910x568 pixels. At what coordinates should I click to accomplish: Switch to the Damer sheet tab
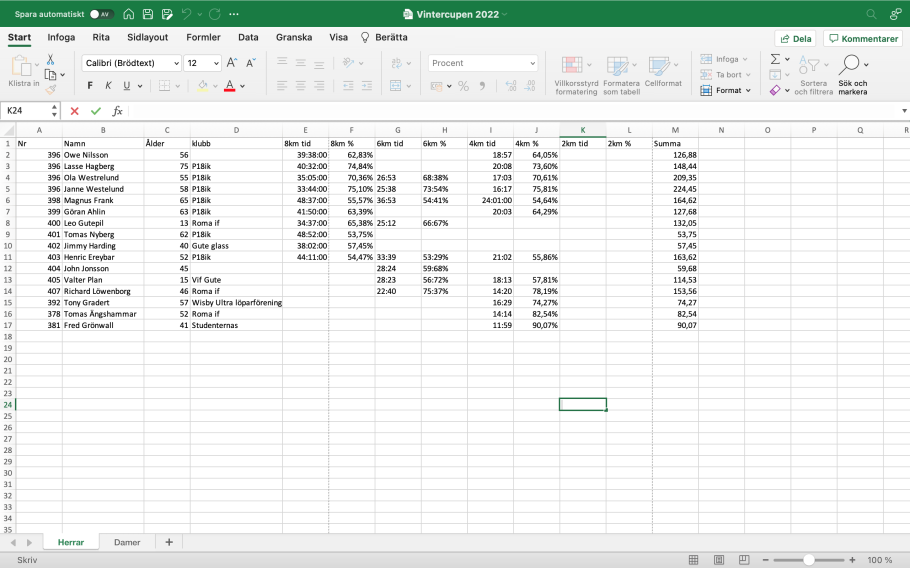pyautogui.click(x=127, y=542)
